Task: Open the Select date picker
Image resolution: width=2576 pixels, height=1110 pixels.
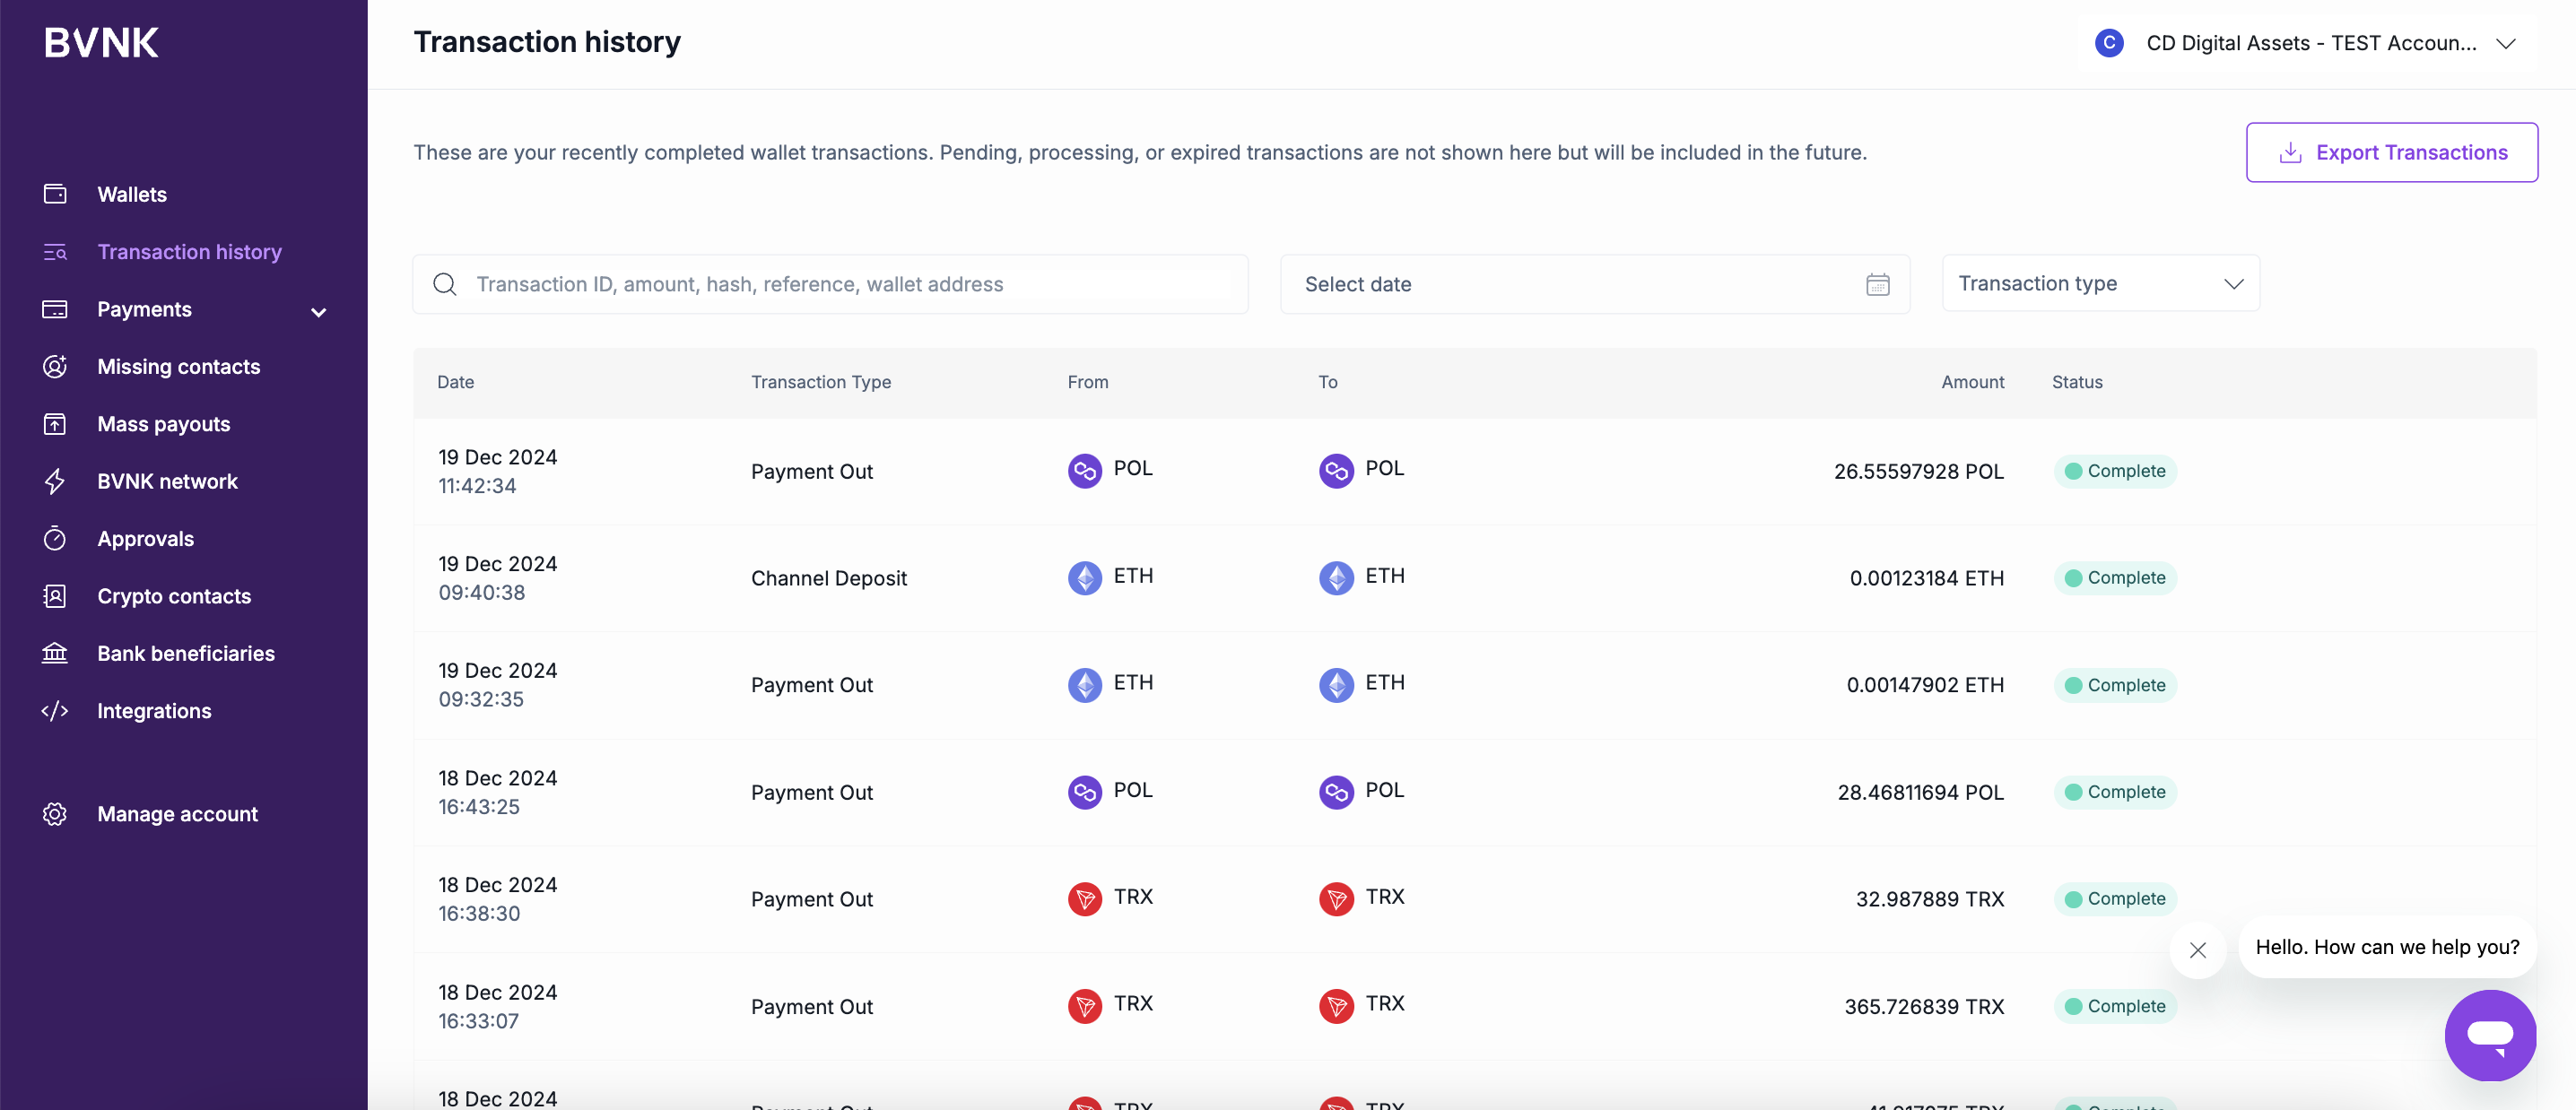Action: tap(1595, 284)
